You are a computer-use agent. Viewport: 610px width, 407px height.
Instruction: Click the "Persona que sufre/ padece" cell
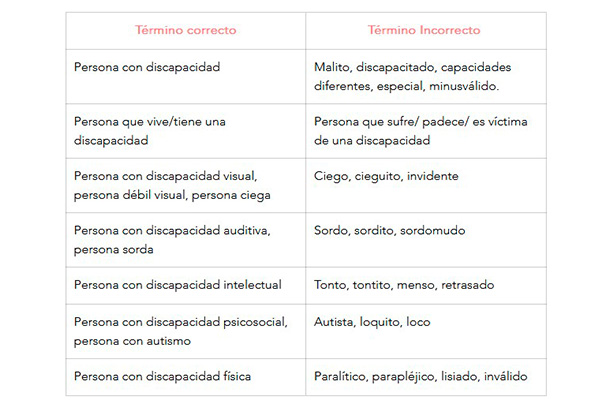coord(420,131)
